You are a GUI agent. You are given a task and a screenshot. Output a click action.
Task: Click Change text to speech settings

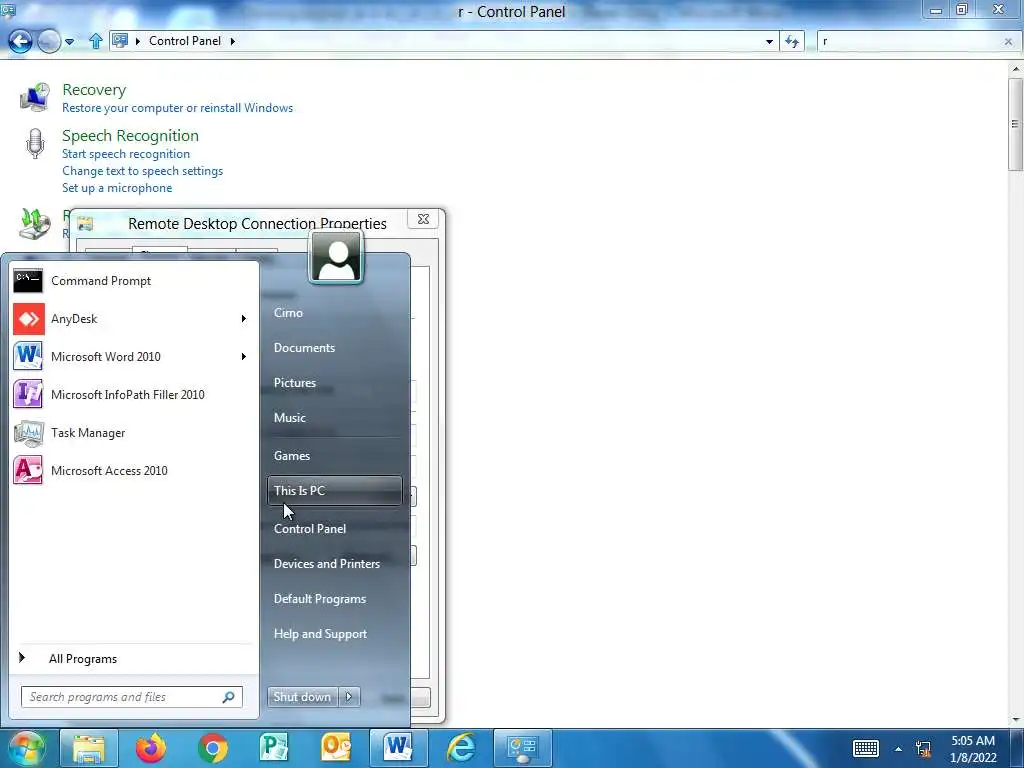click(x=142, y=171)
